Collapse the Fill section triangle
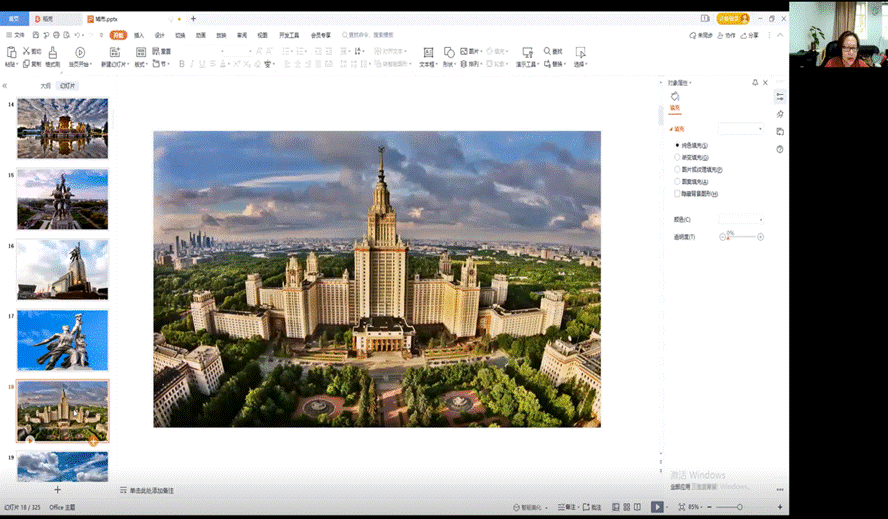The image size is (888, 519). (671, 129)
